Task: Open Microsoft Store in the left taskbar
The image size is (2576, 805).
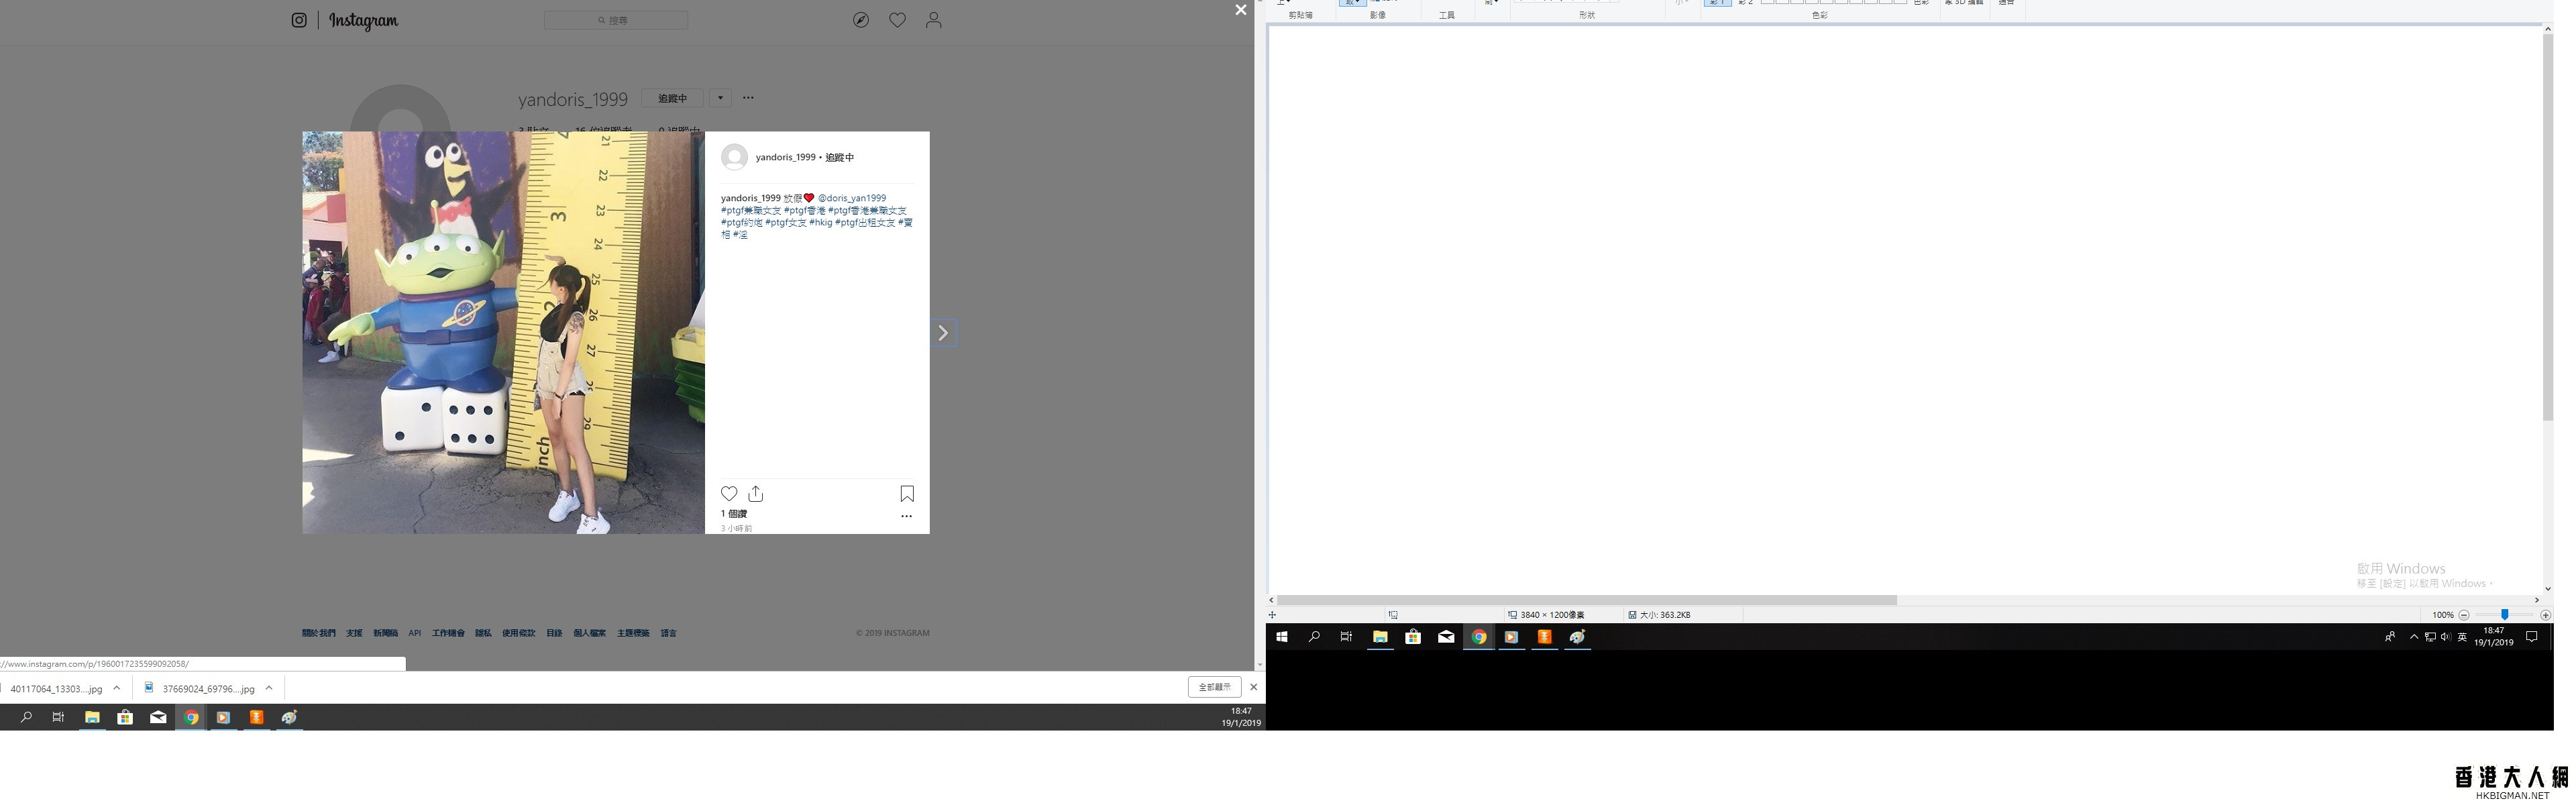Action: [x=125, y=717]
